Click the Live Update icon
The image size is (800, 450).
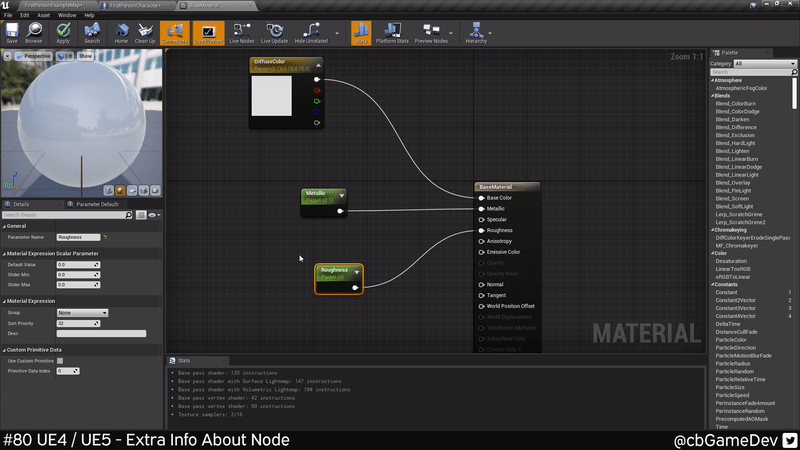(274, 33)
